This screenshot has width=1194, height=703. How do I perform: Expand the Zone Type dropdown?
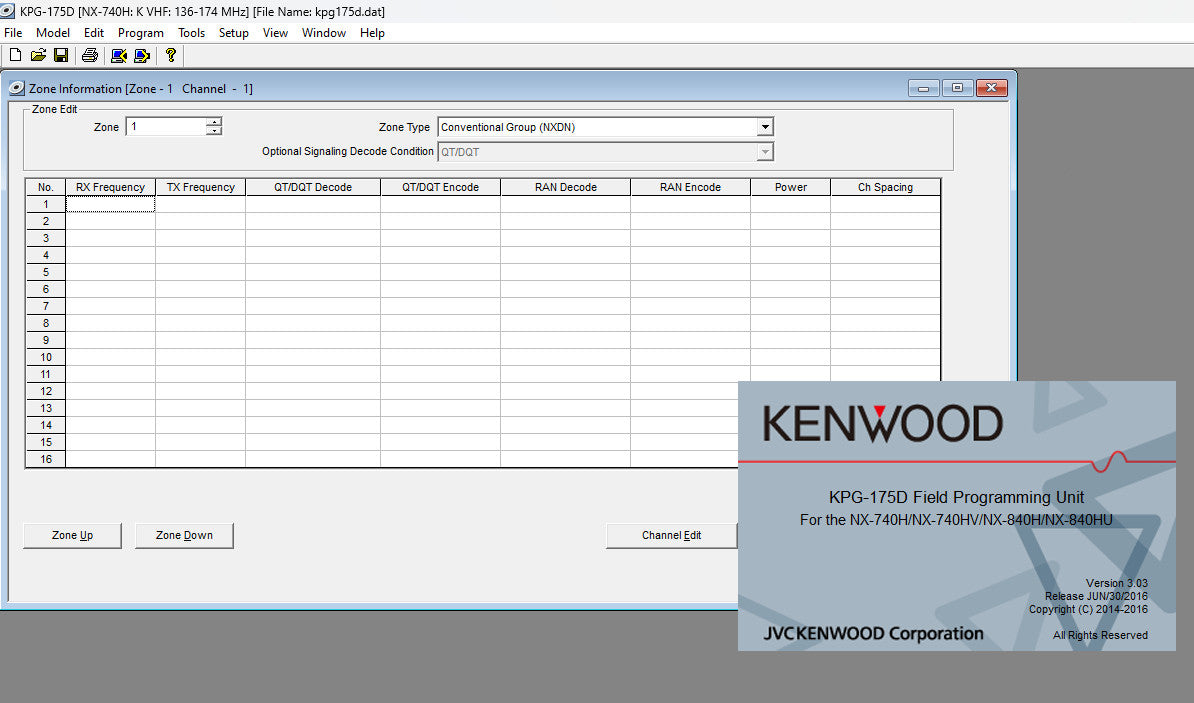(765, 127)
